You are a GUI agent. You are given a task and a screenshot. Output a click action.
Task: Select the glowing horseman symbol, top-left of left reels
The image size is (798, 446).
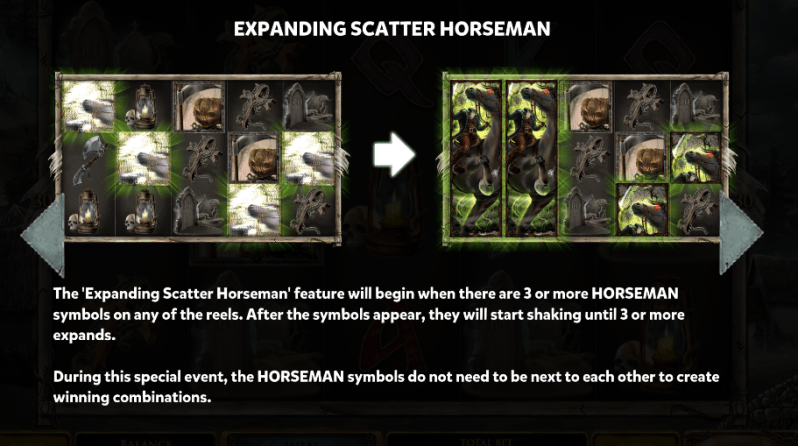[x=89, y=107]
